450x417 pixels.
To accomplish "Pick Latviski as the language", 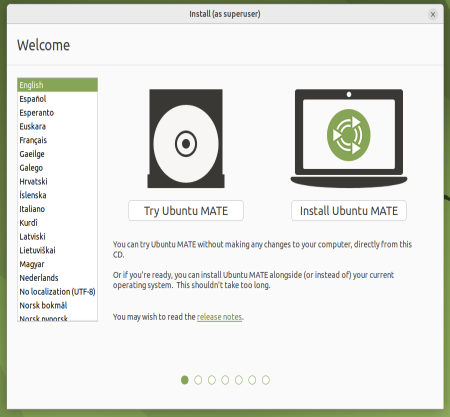I will click(57, 237).
